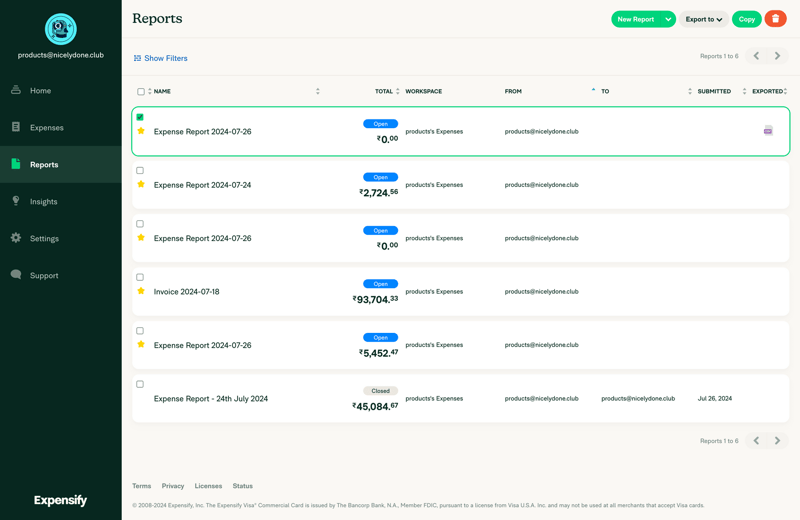The height and width of the screenshot is (520, 800).
Task: Go to previous page using the top left arrow
Action: (x=757, y=56)
